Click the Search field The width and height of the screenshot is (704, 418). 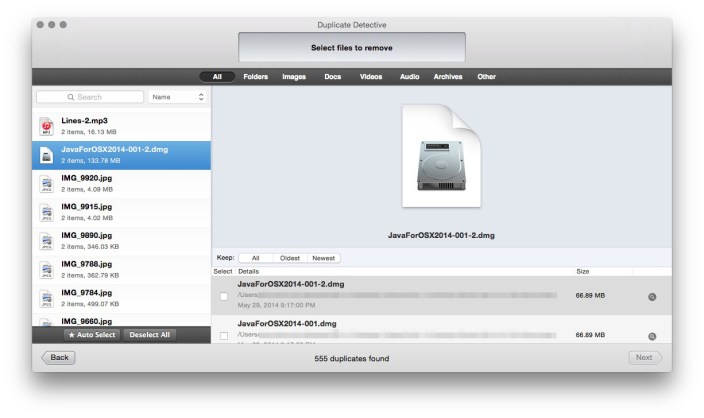[90, 97]
